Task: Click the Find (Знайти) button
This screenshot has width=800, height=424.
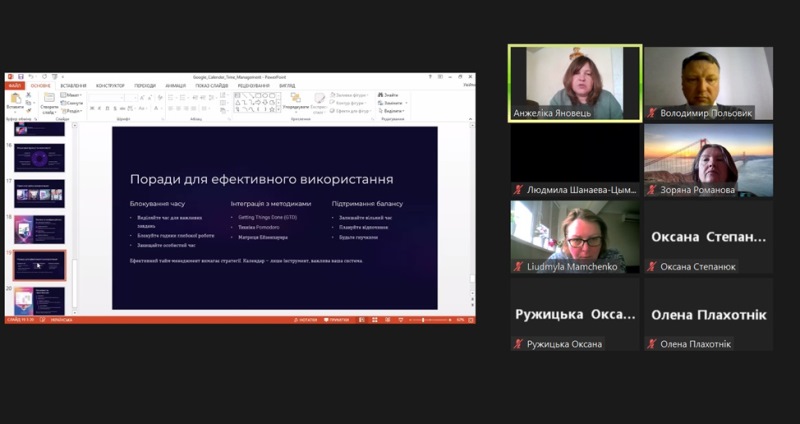Action: pos(388,95)
